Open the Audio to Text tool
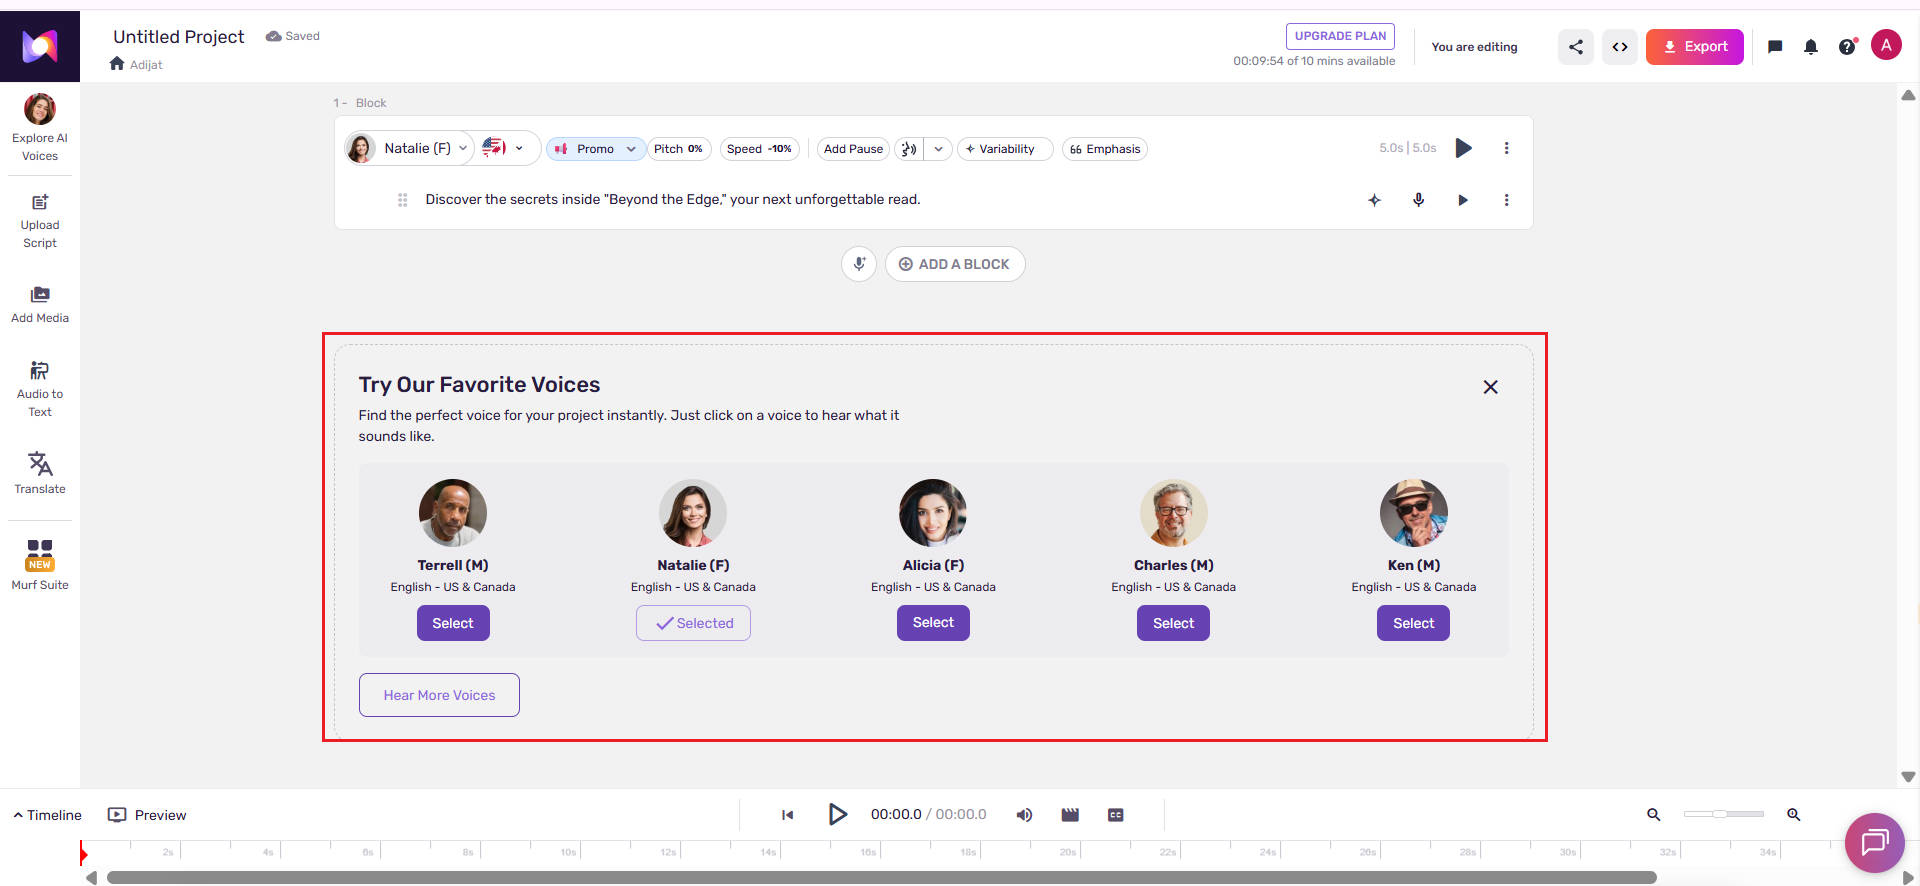 pos(40,388)
